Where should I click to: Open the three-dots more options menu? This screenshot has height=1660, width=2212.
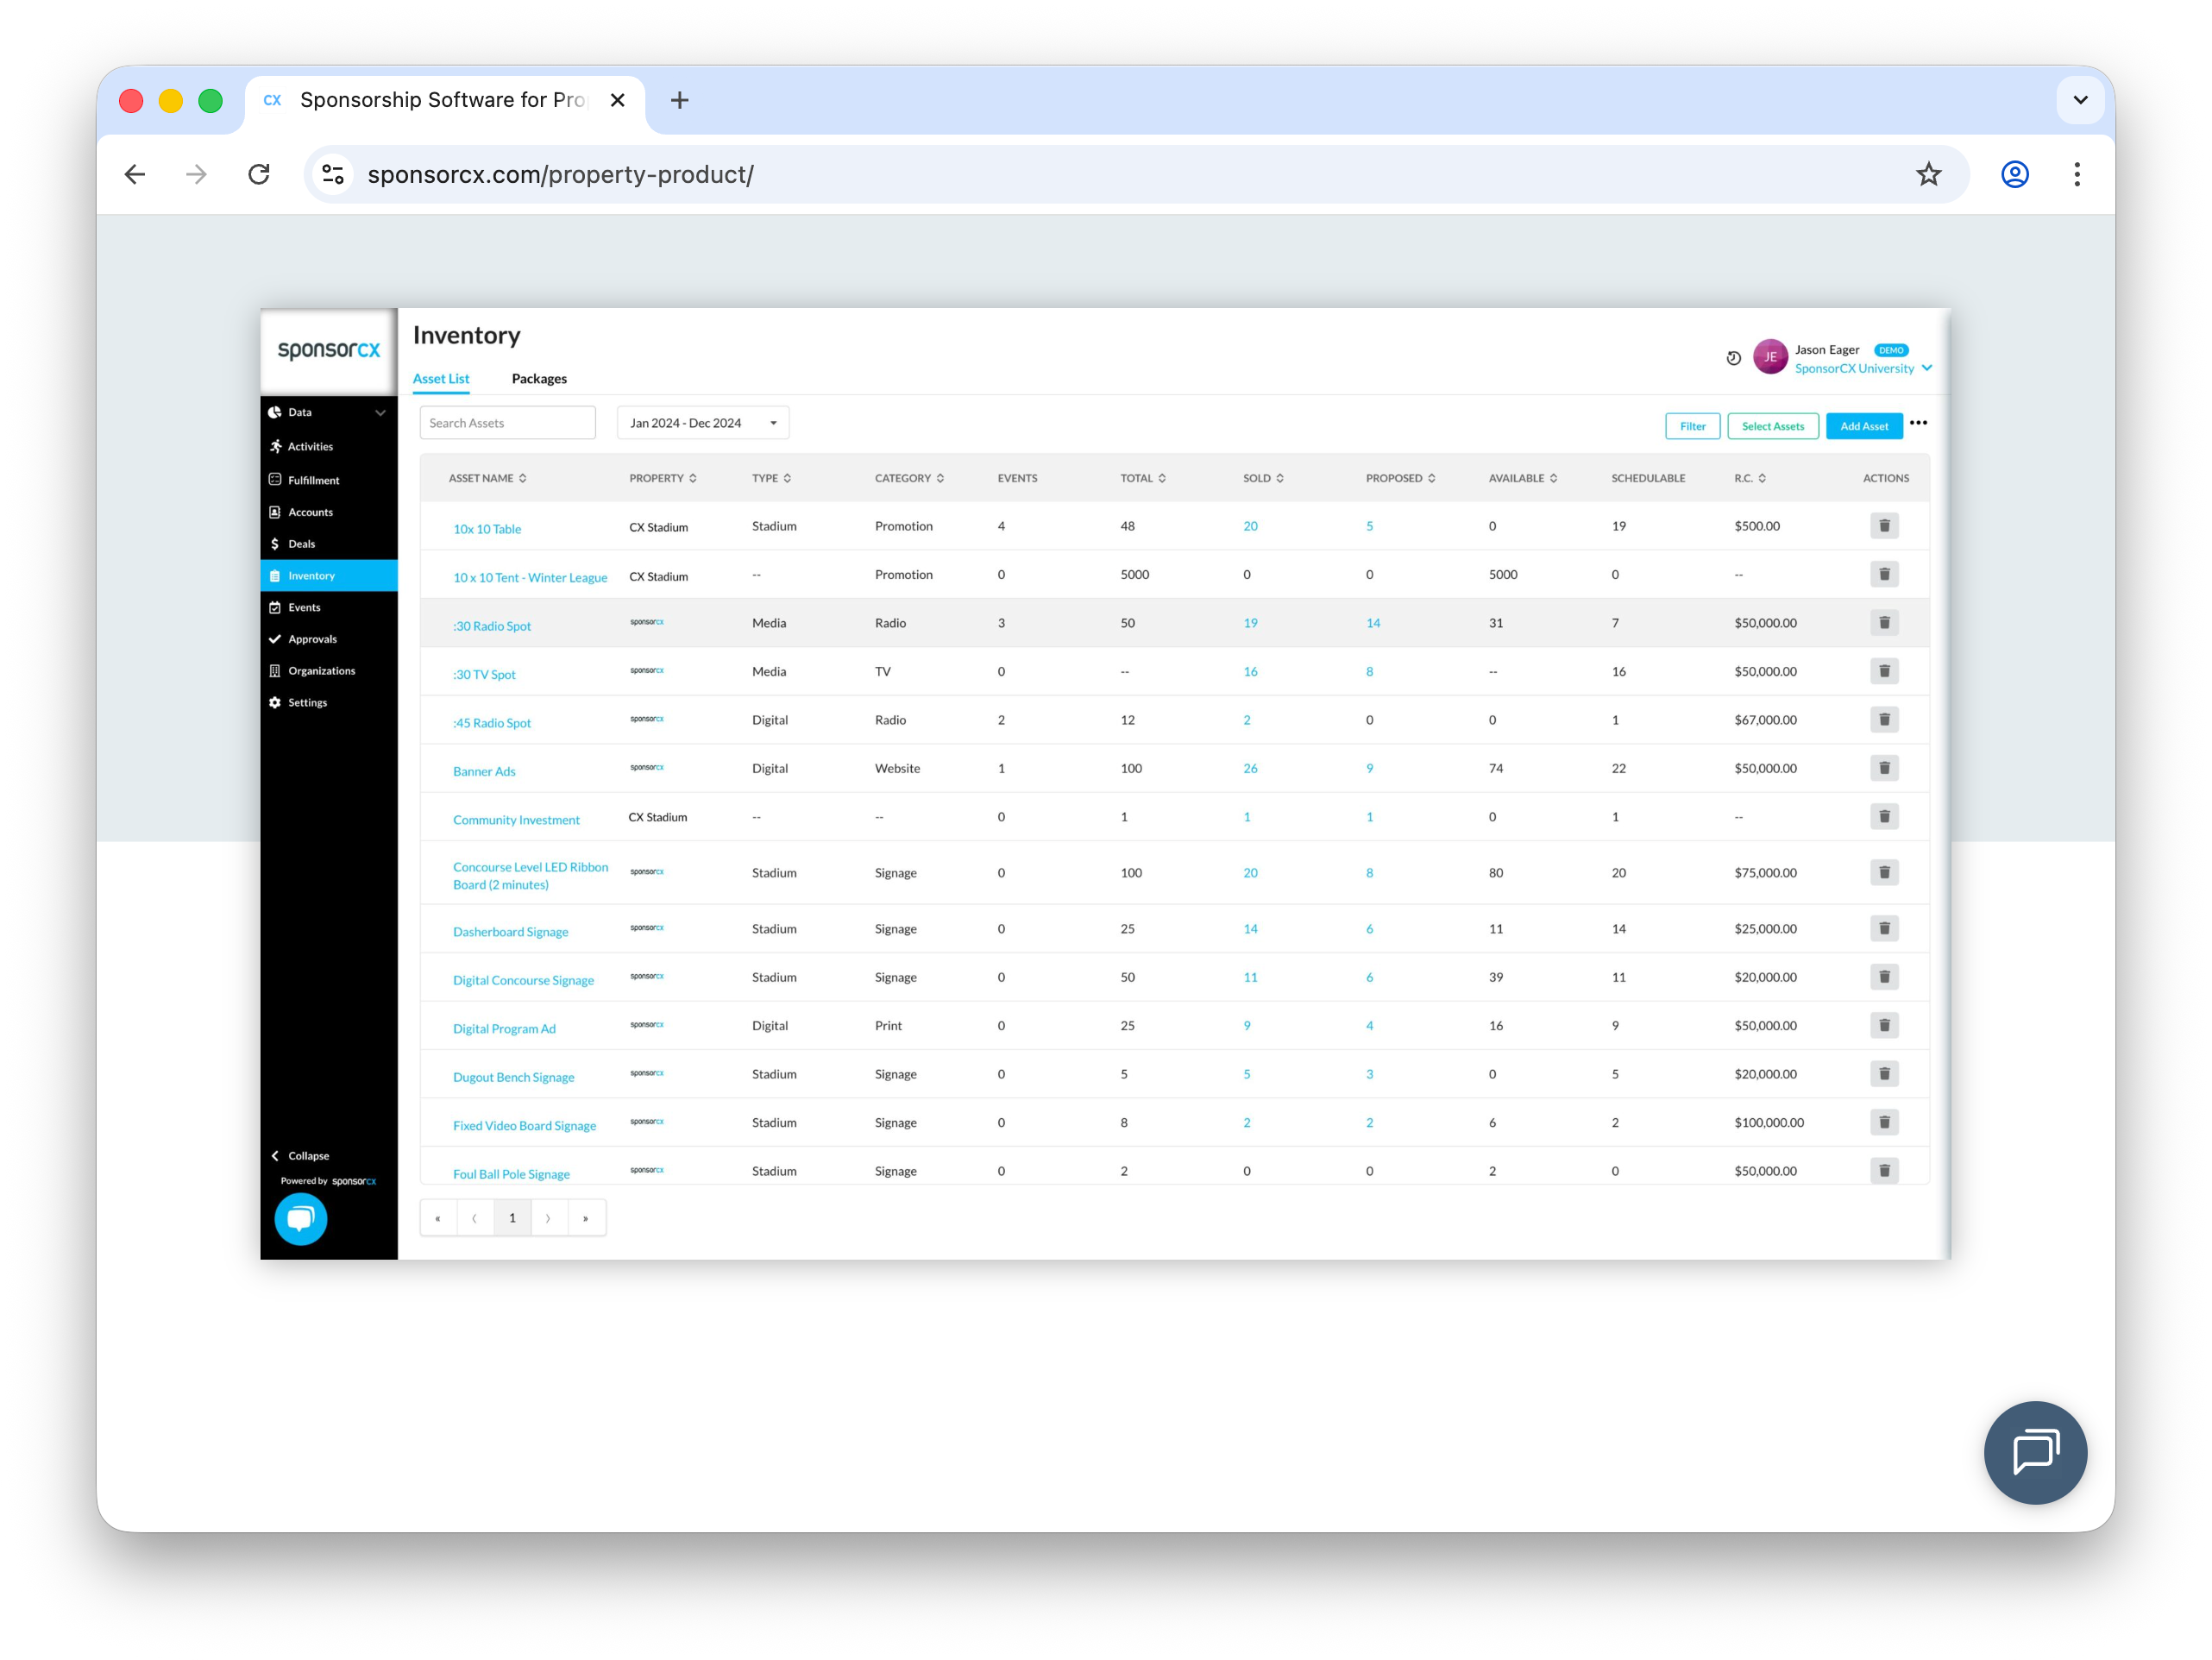(x=1917, y=423)
